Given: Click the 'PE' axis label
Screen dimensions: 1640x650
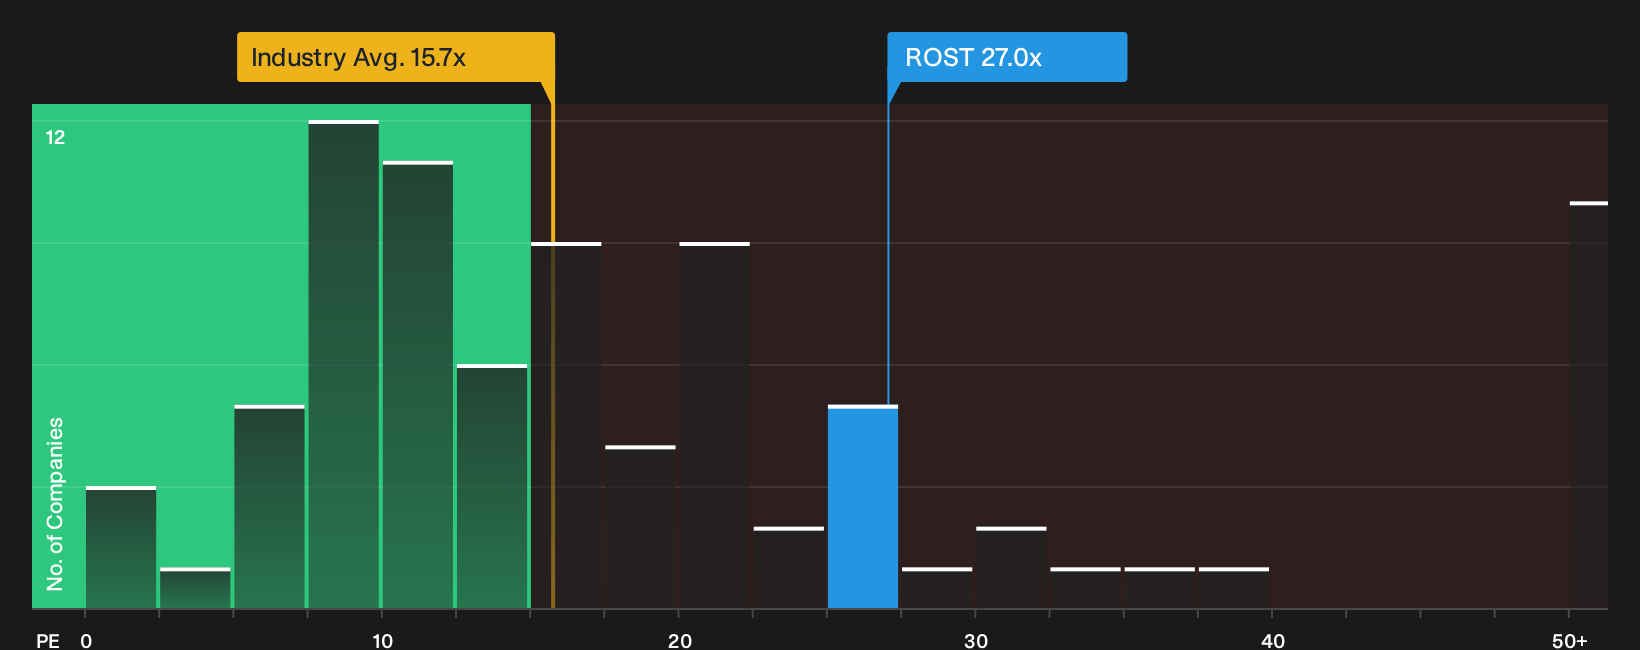Looking at the screenshot, I should click(x=48, y=640).
